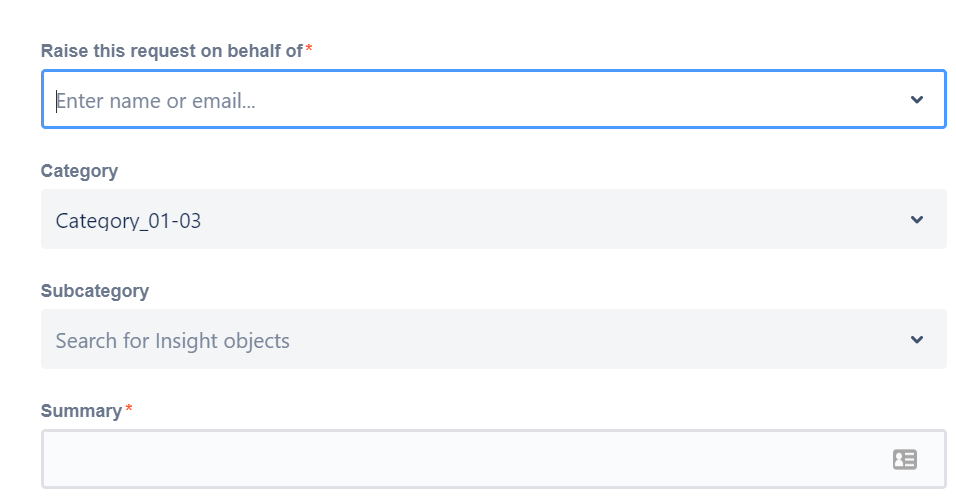Open the Category dropdown chevron
The image size is (956, 498).
[x=917, y=219]
